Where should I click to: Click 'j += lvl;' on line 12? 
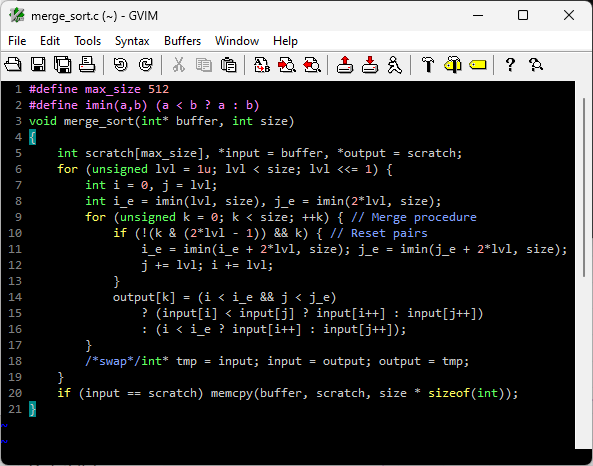coord(172,265)
